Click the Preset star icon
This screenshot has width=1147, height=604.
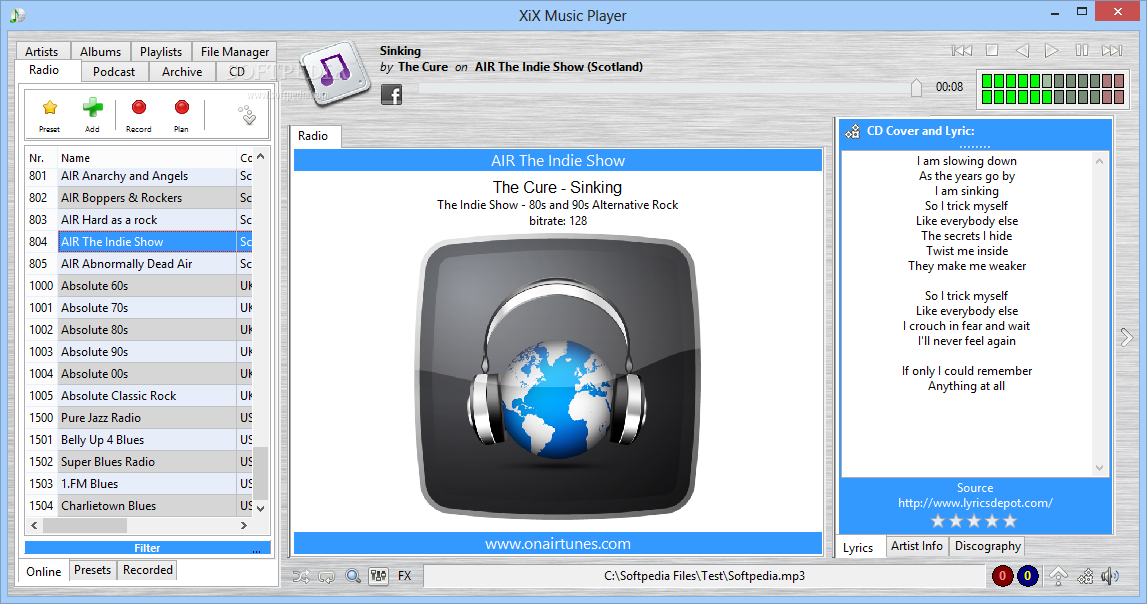(50, 109)
